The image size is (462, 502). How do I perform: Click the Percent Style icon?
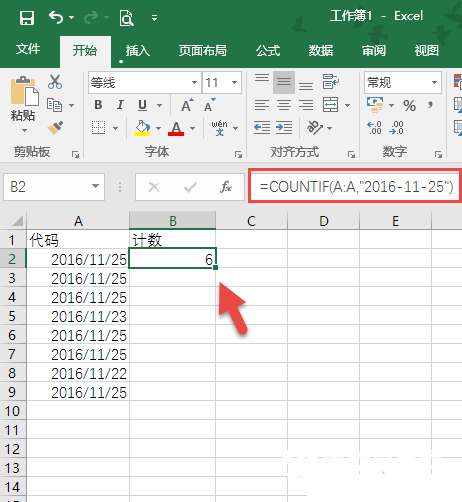coord(409,106)
